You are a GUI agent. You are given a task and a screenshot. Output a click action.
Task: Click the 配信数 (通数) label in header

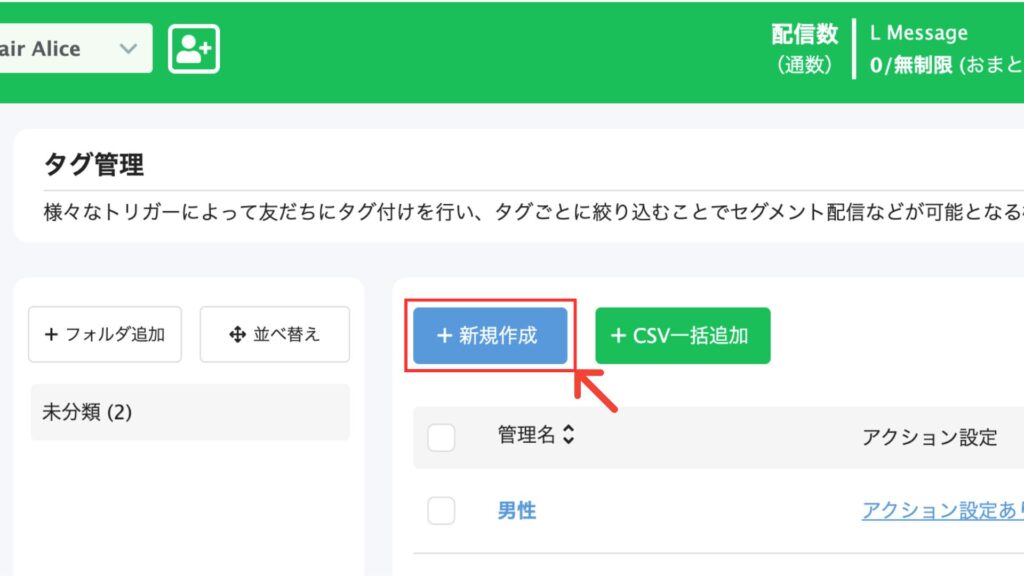(x=805, y=49)
